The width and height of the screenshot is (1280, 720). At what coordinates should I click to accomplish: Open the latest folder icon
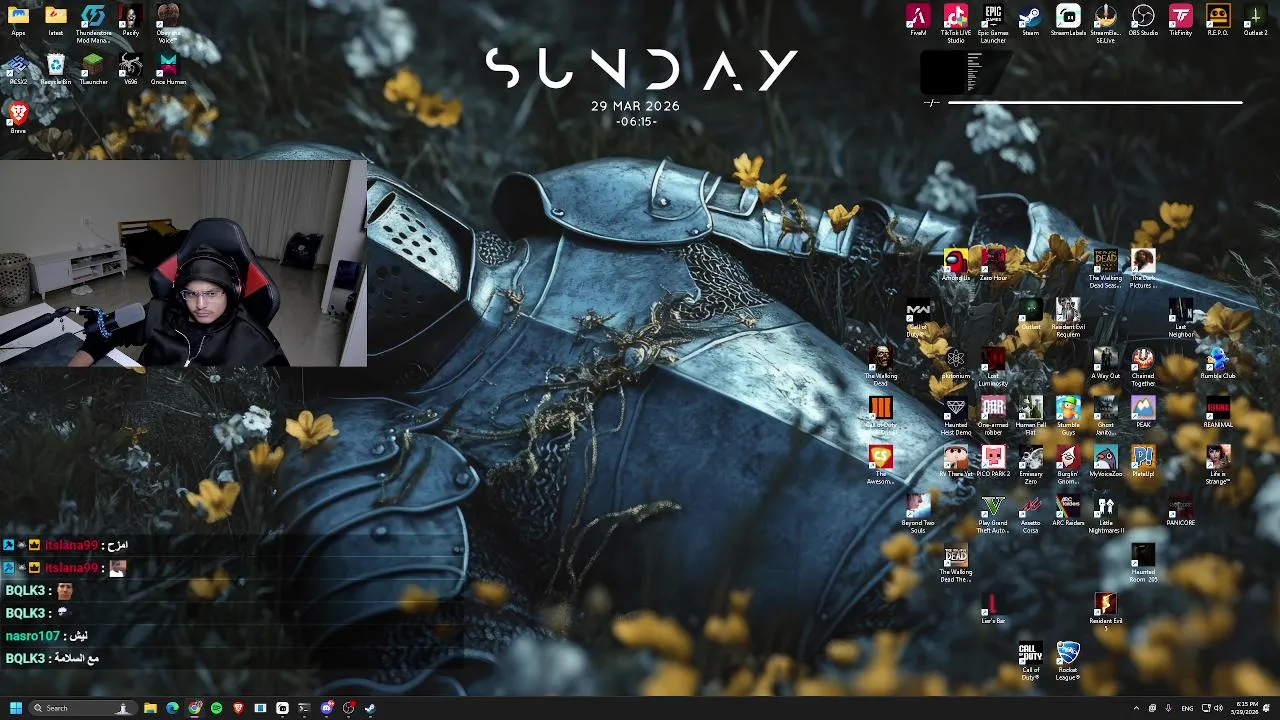point(56,21)
